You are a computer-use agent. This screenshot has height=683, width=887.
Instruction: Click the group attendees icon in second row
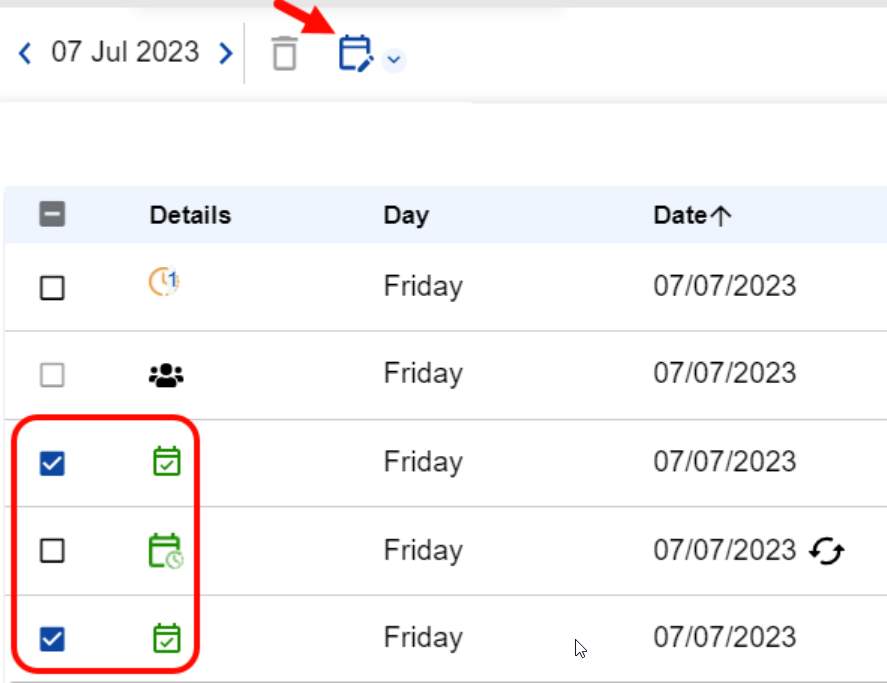point(165,371)
